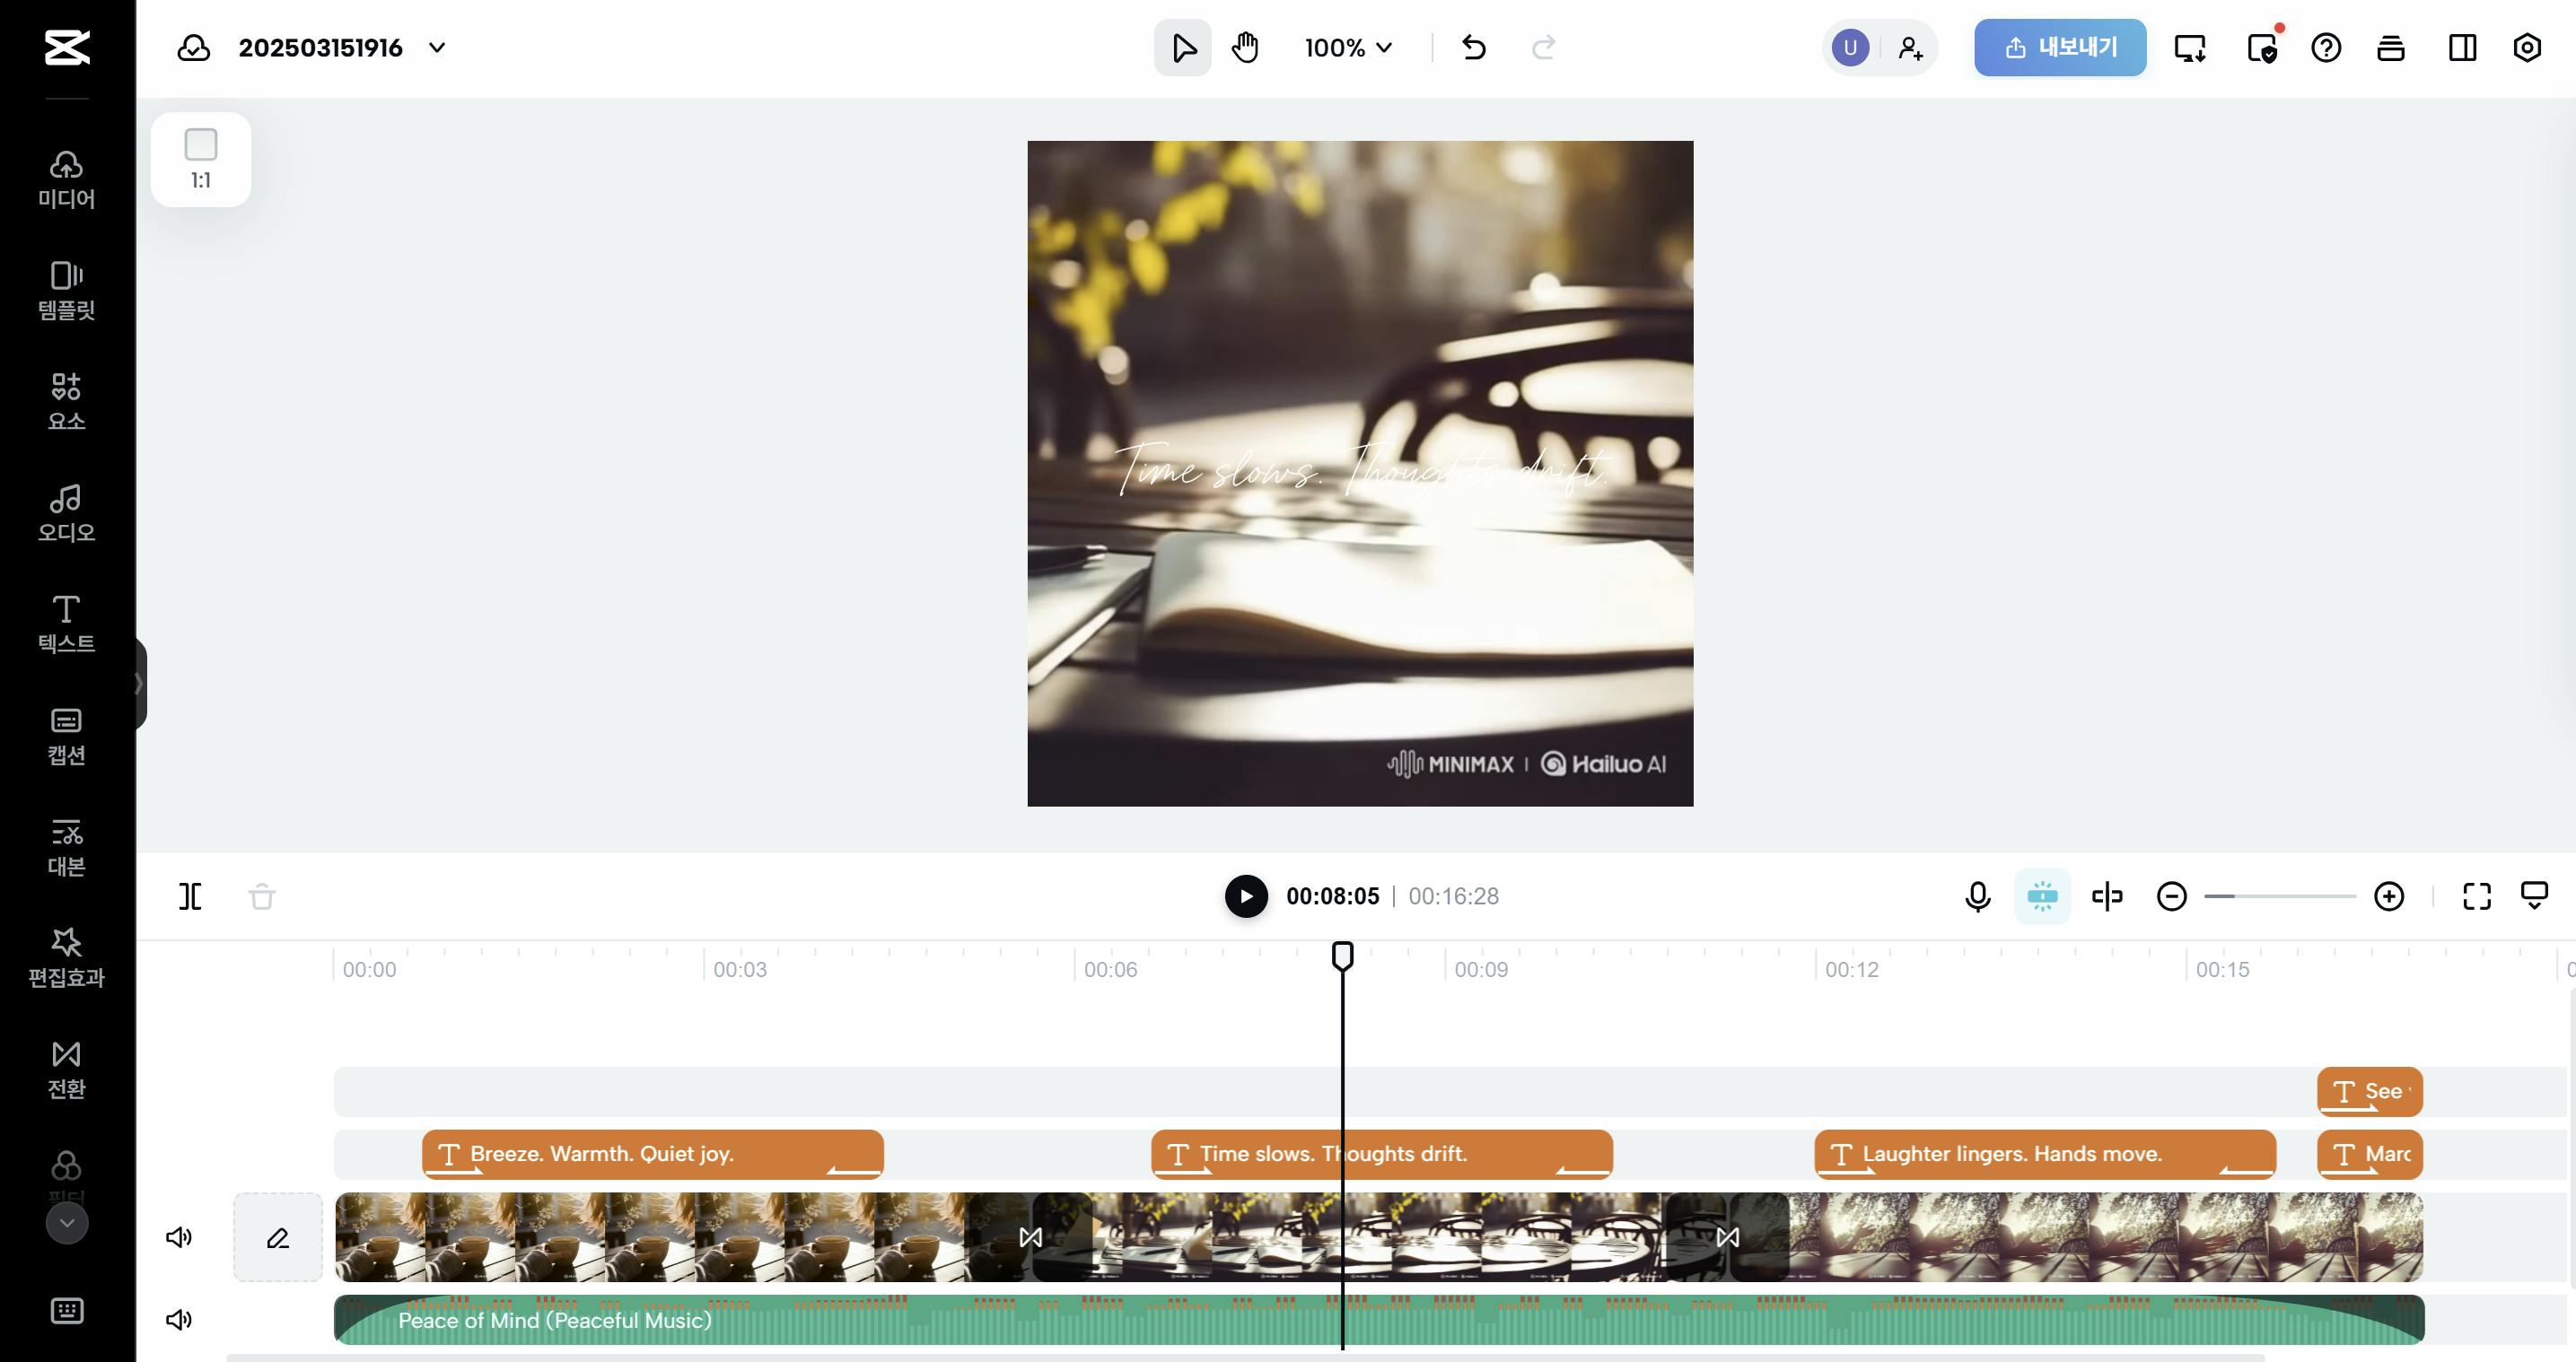Screen dimensions: 2576x1362
Task: Click the invite collaborator person icon
Action: click(x=1910, y=47)
